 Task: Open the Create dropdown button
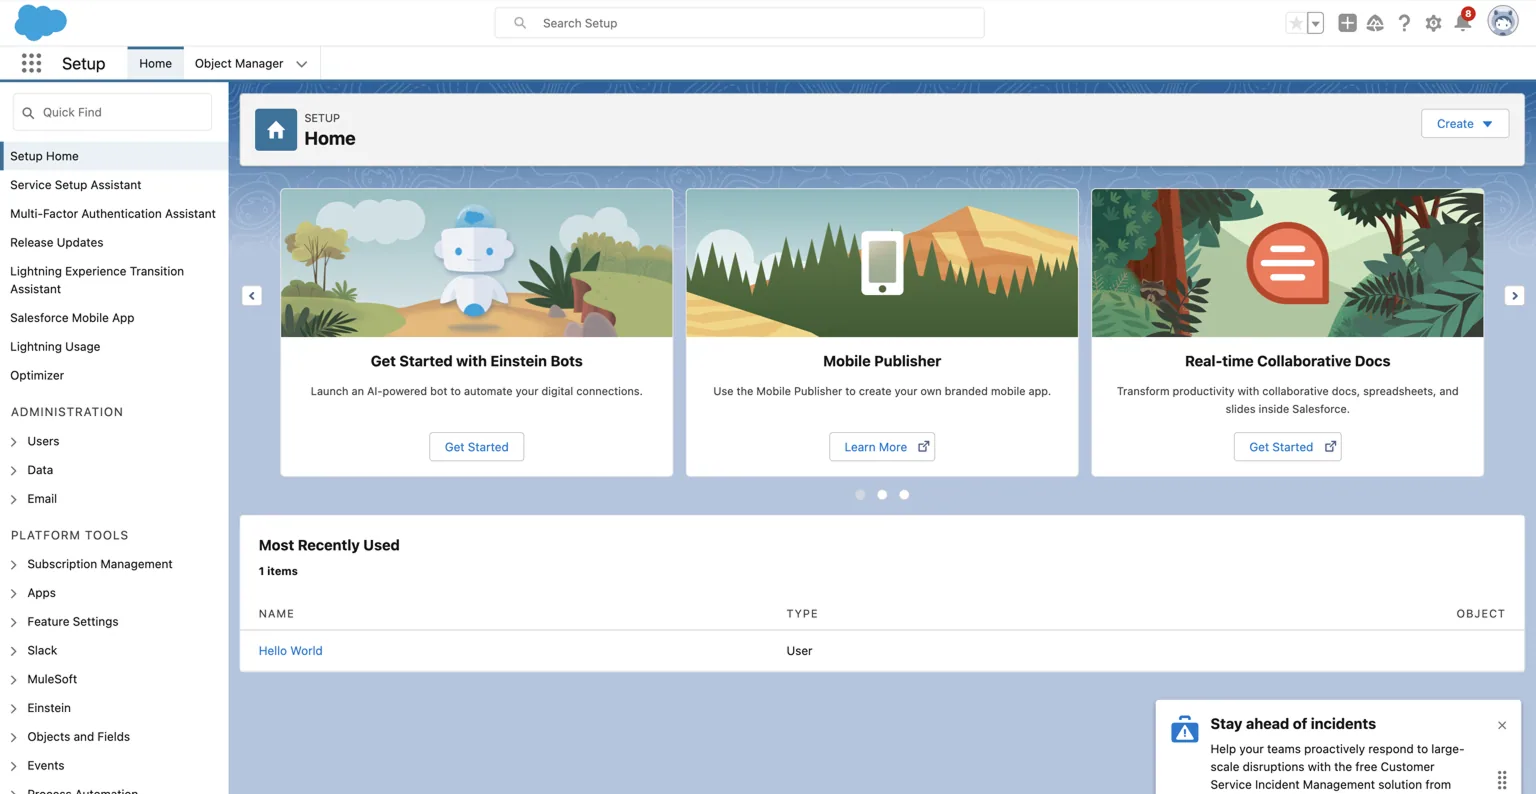coord(1465,124)
